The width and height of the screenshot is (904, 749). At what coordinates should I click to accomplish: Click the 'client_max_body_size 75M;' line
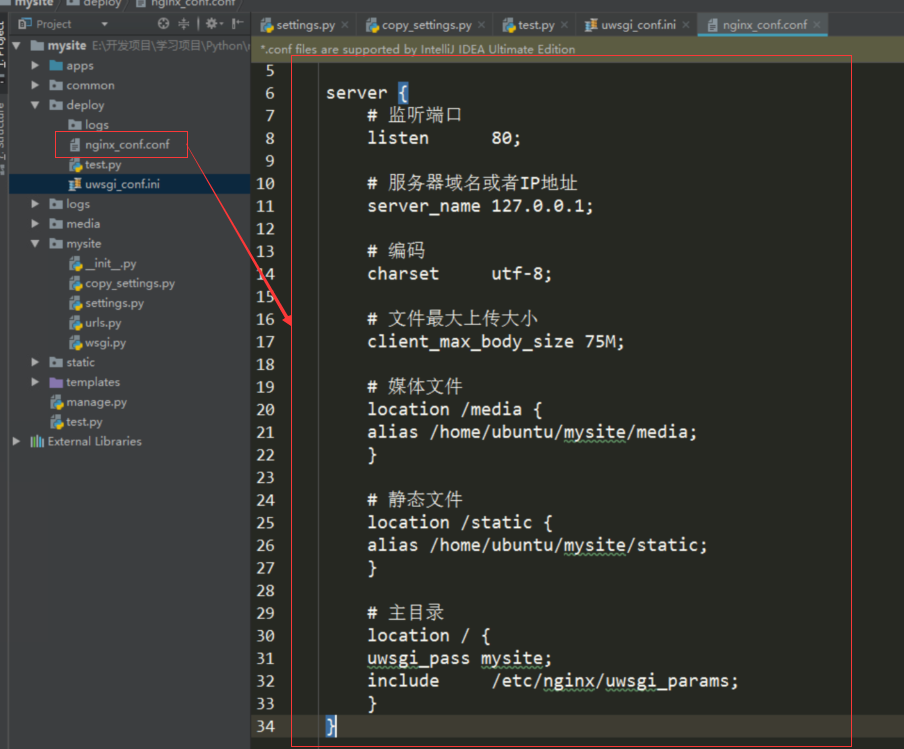pyautogui.click(x=496, y=342)
